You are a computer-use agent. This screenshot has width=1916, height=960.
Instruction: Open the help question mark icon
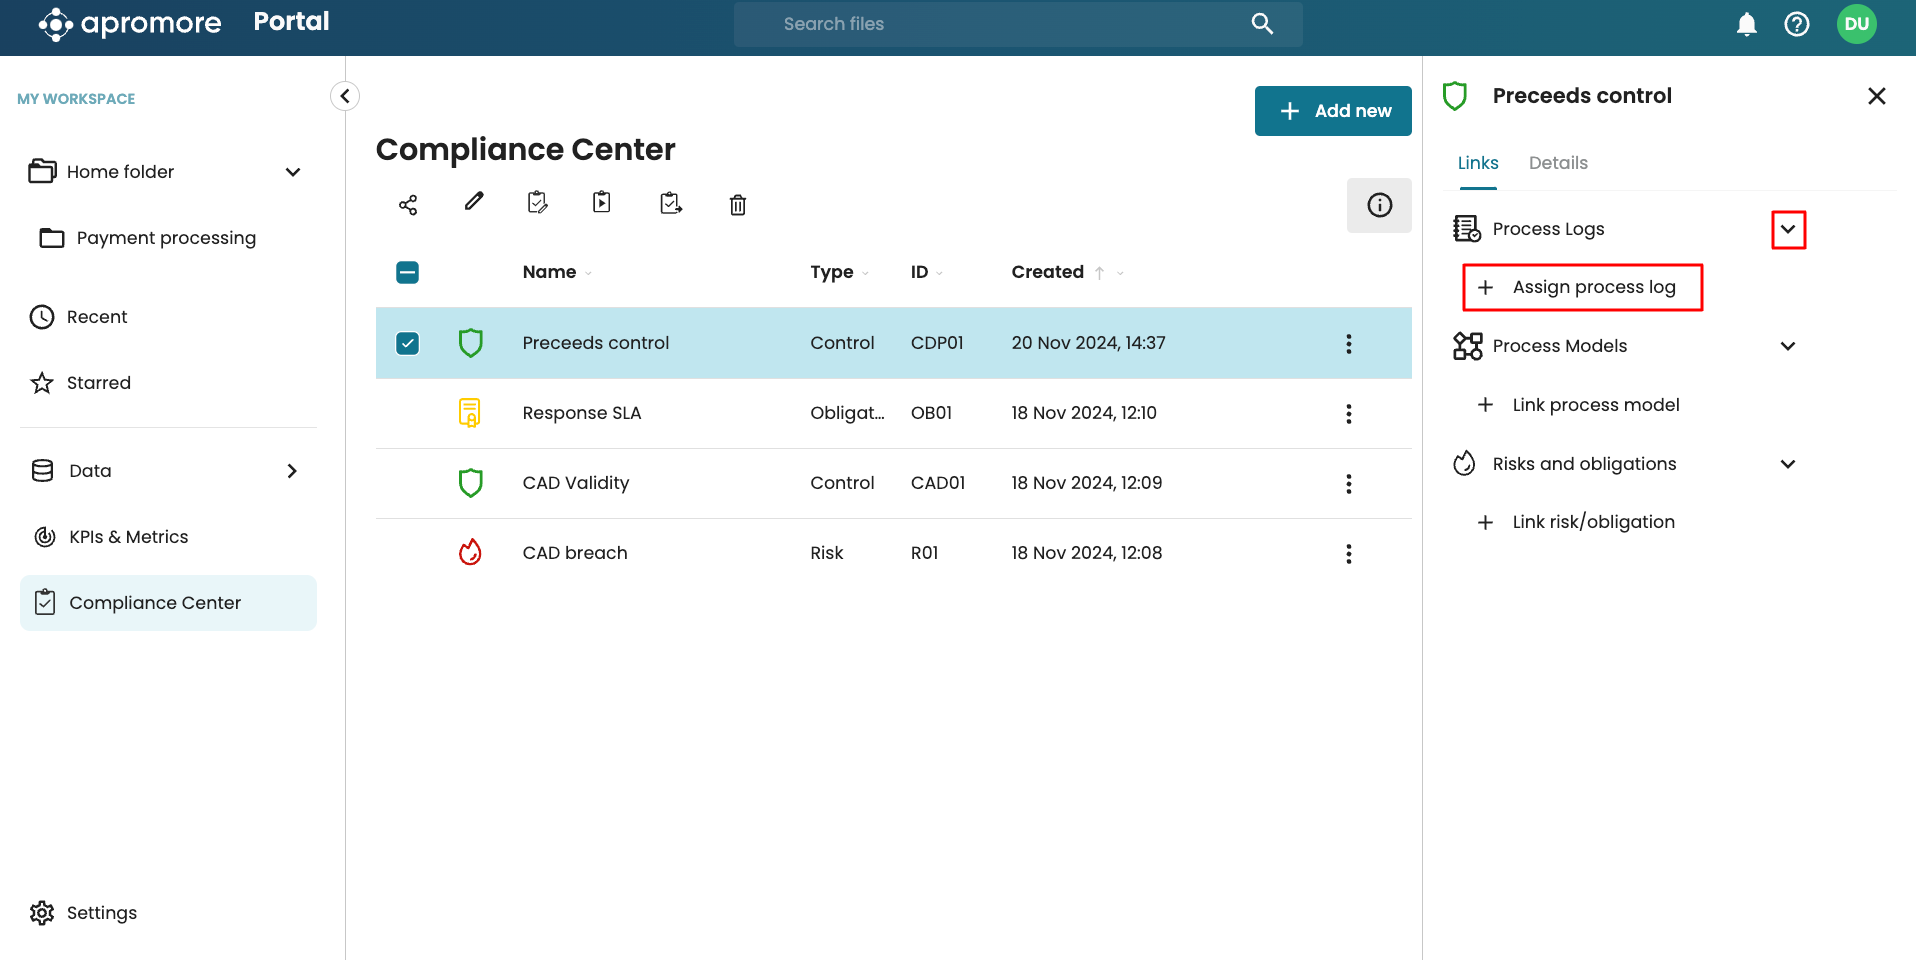(1796, 24)
